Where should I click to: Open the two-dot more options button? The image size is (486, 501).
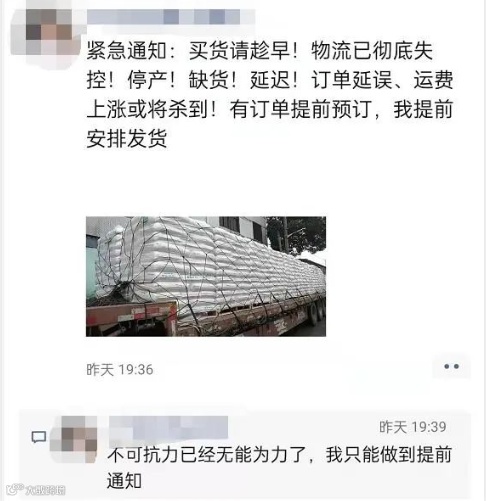click(x=451, y=366)
